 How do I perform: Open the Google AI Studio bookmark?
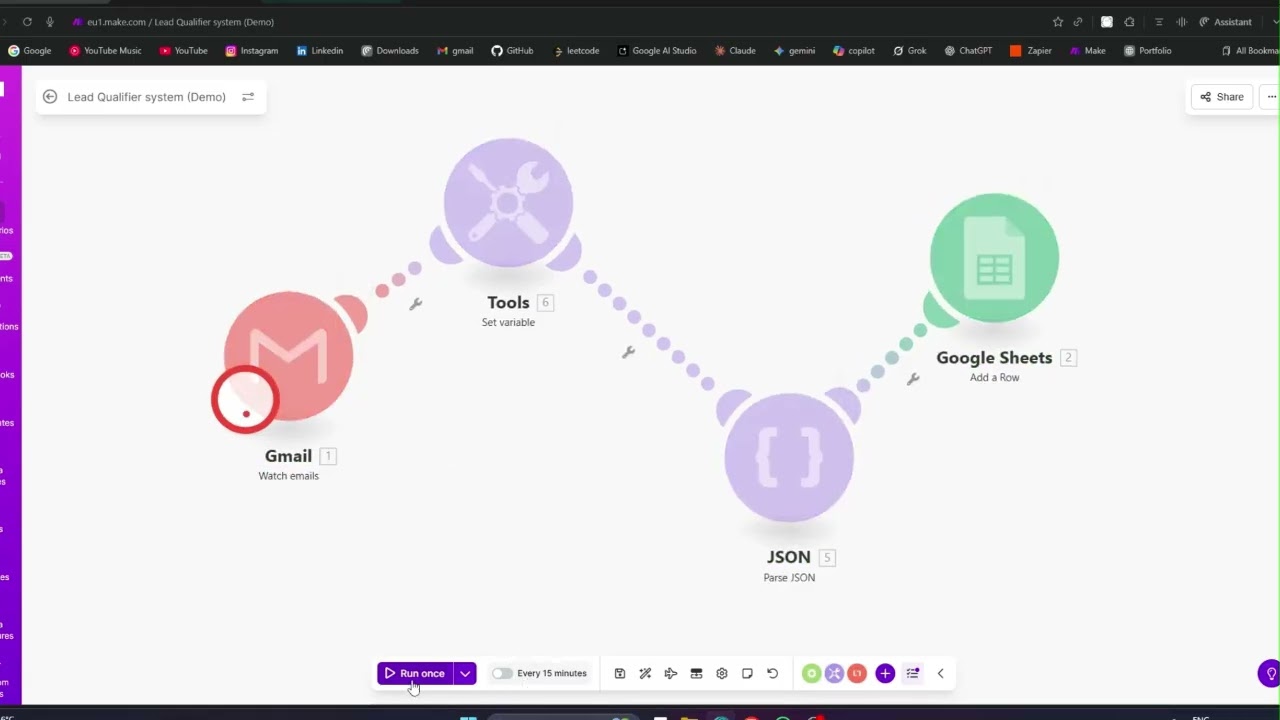(657, 51)
